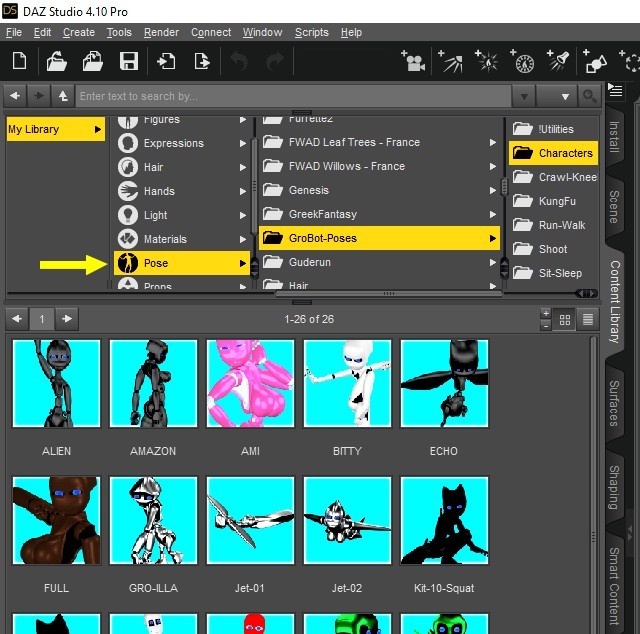Screen dimensions: 640x634
Task: Click the Open file toolbar icon
Action: coord(56,61)
